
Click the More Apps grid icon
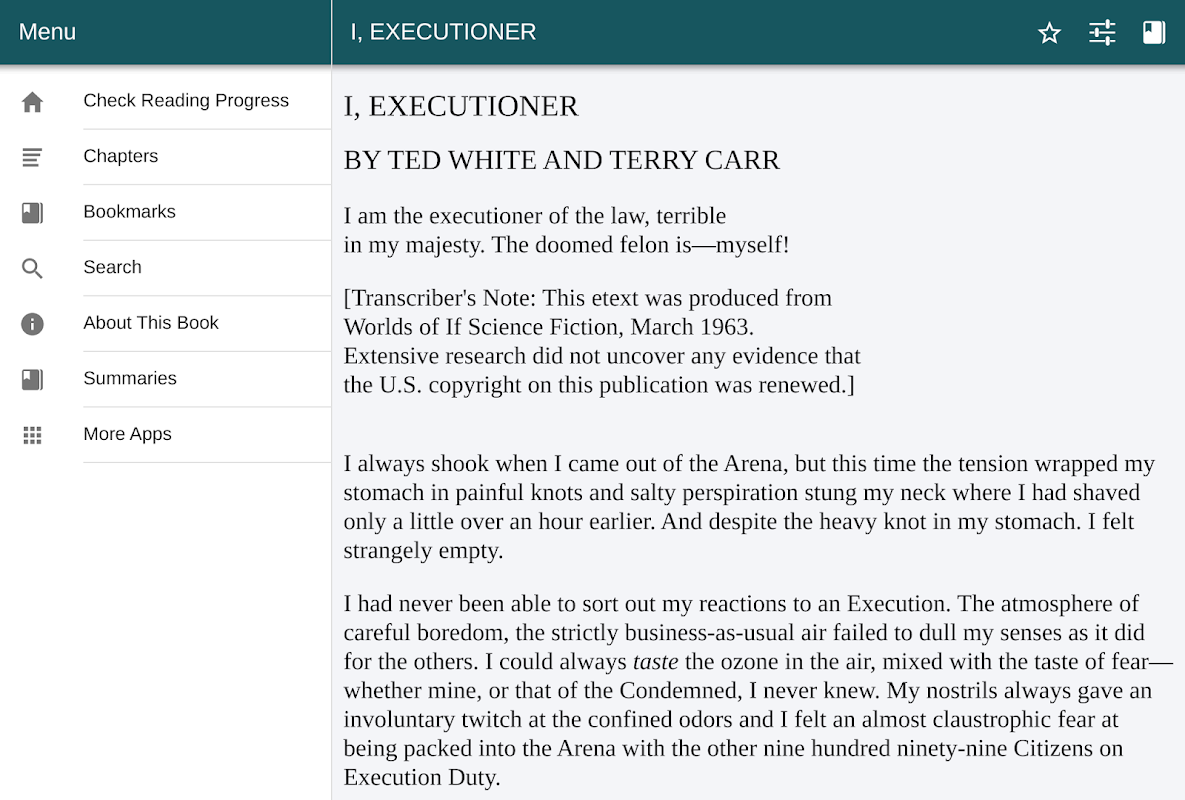(x=33, y=435)
